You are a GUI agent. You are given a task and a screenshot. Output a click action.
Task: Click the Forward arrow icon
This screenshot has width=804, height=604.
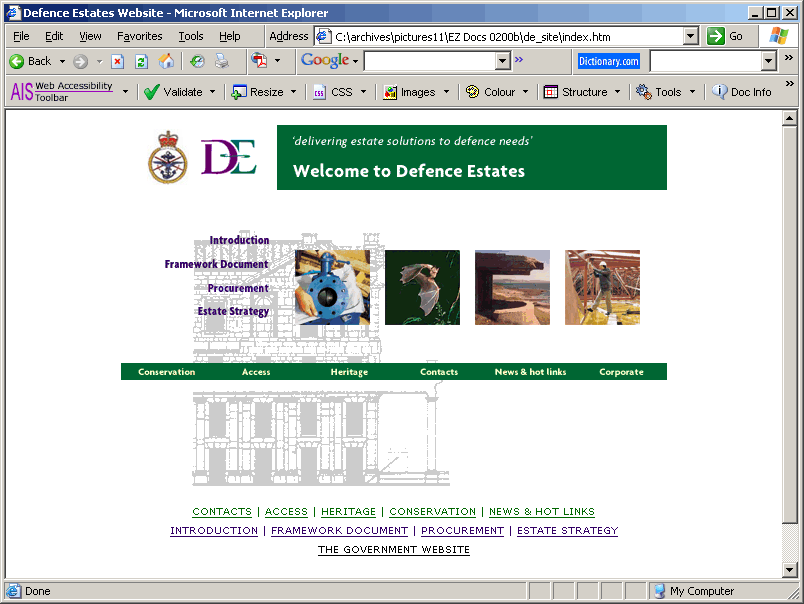80,62
